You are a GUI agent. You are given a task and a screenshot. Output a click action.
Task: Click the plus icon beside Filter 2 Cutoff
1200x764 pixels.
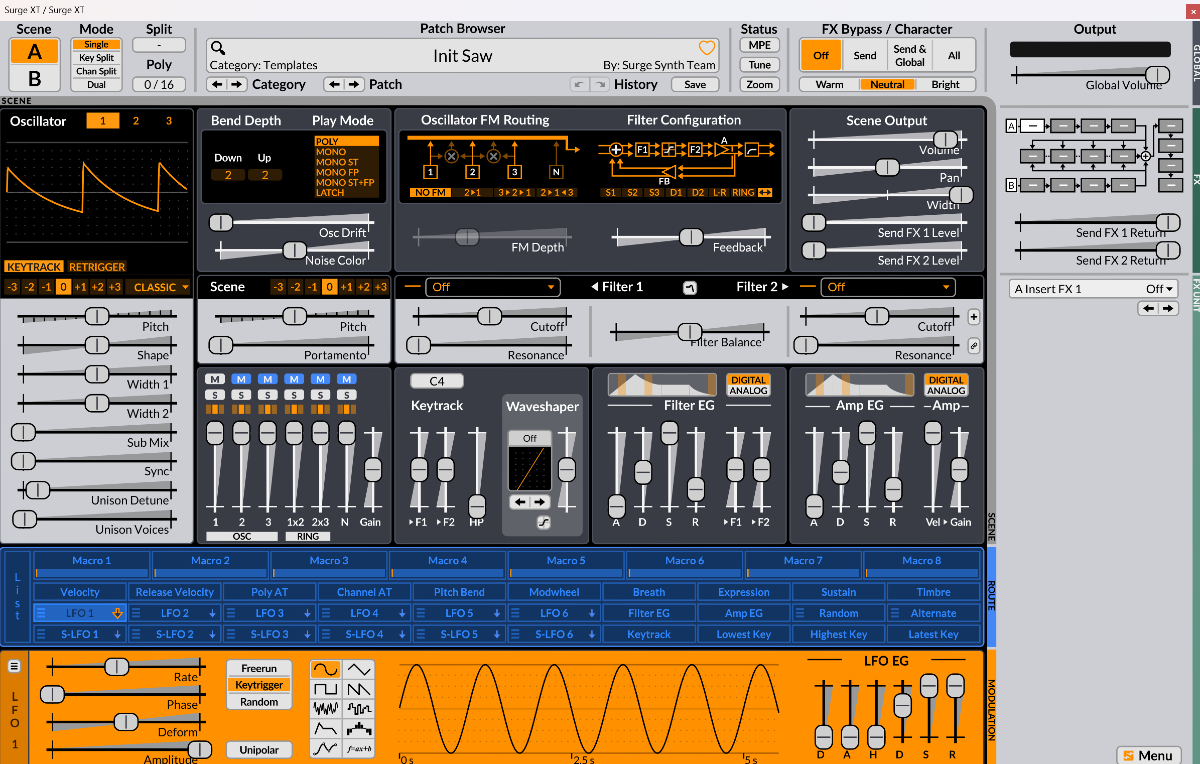pyautogui.click(x=974, y=317)
